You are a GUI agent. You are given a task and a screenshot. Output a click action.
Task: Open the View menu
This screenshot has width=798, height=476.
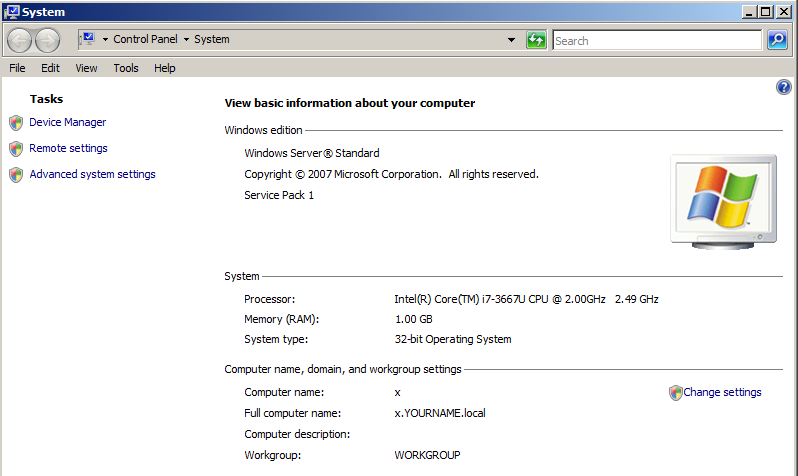(x=87, y=68)
